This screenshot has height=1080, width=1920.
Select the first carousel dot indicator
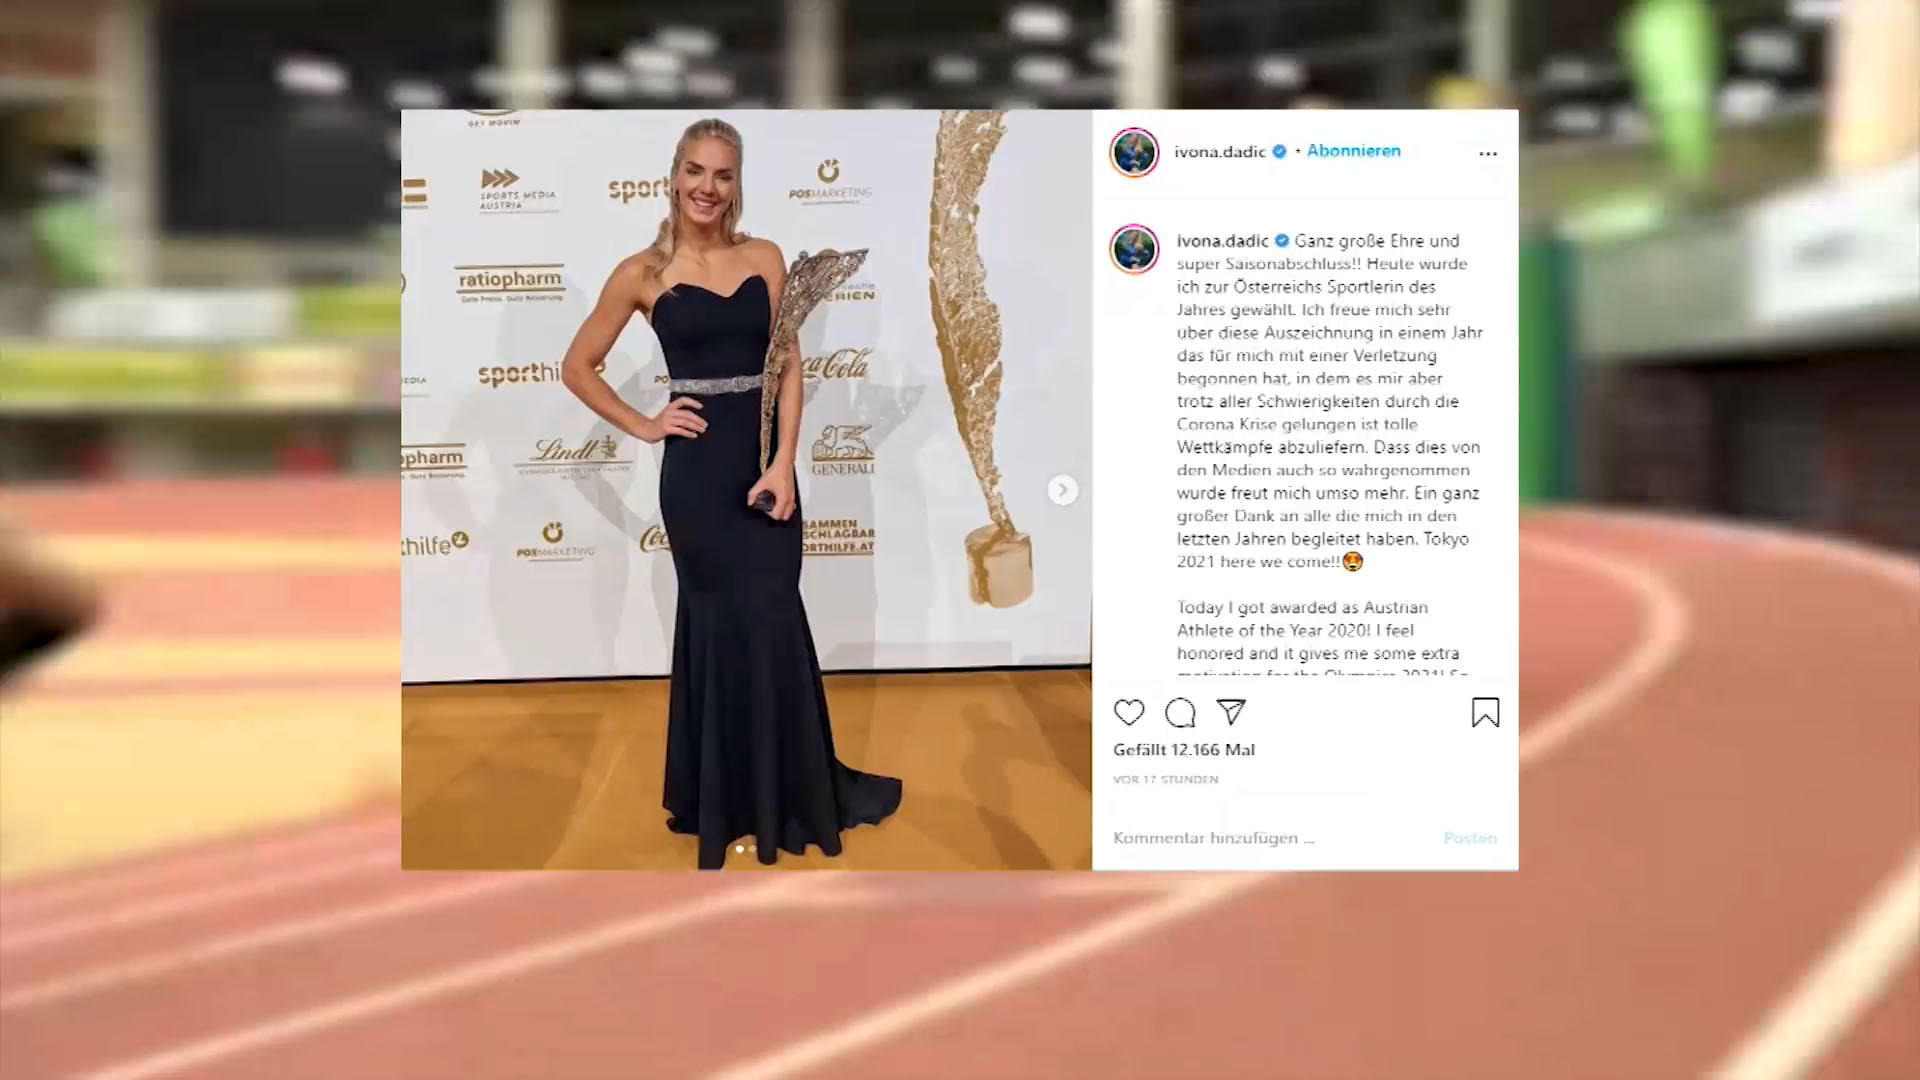tap(739, 849)
